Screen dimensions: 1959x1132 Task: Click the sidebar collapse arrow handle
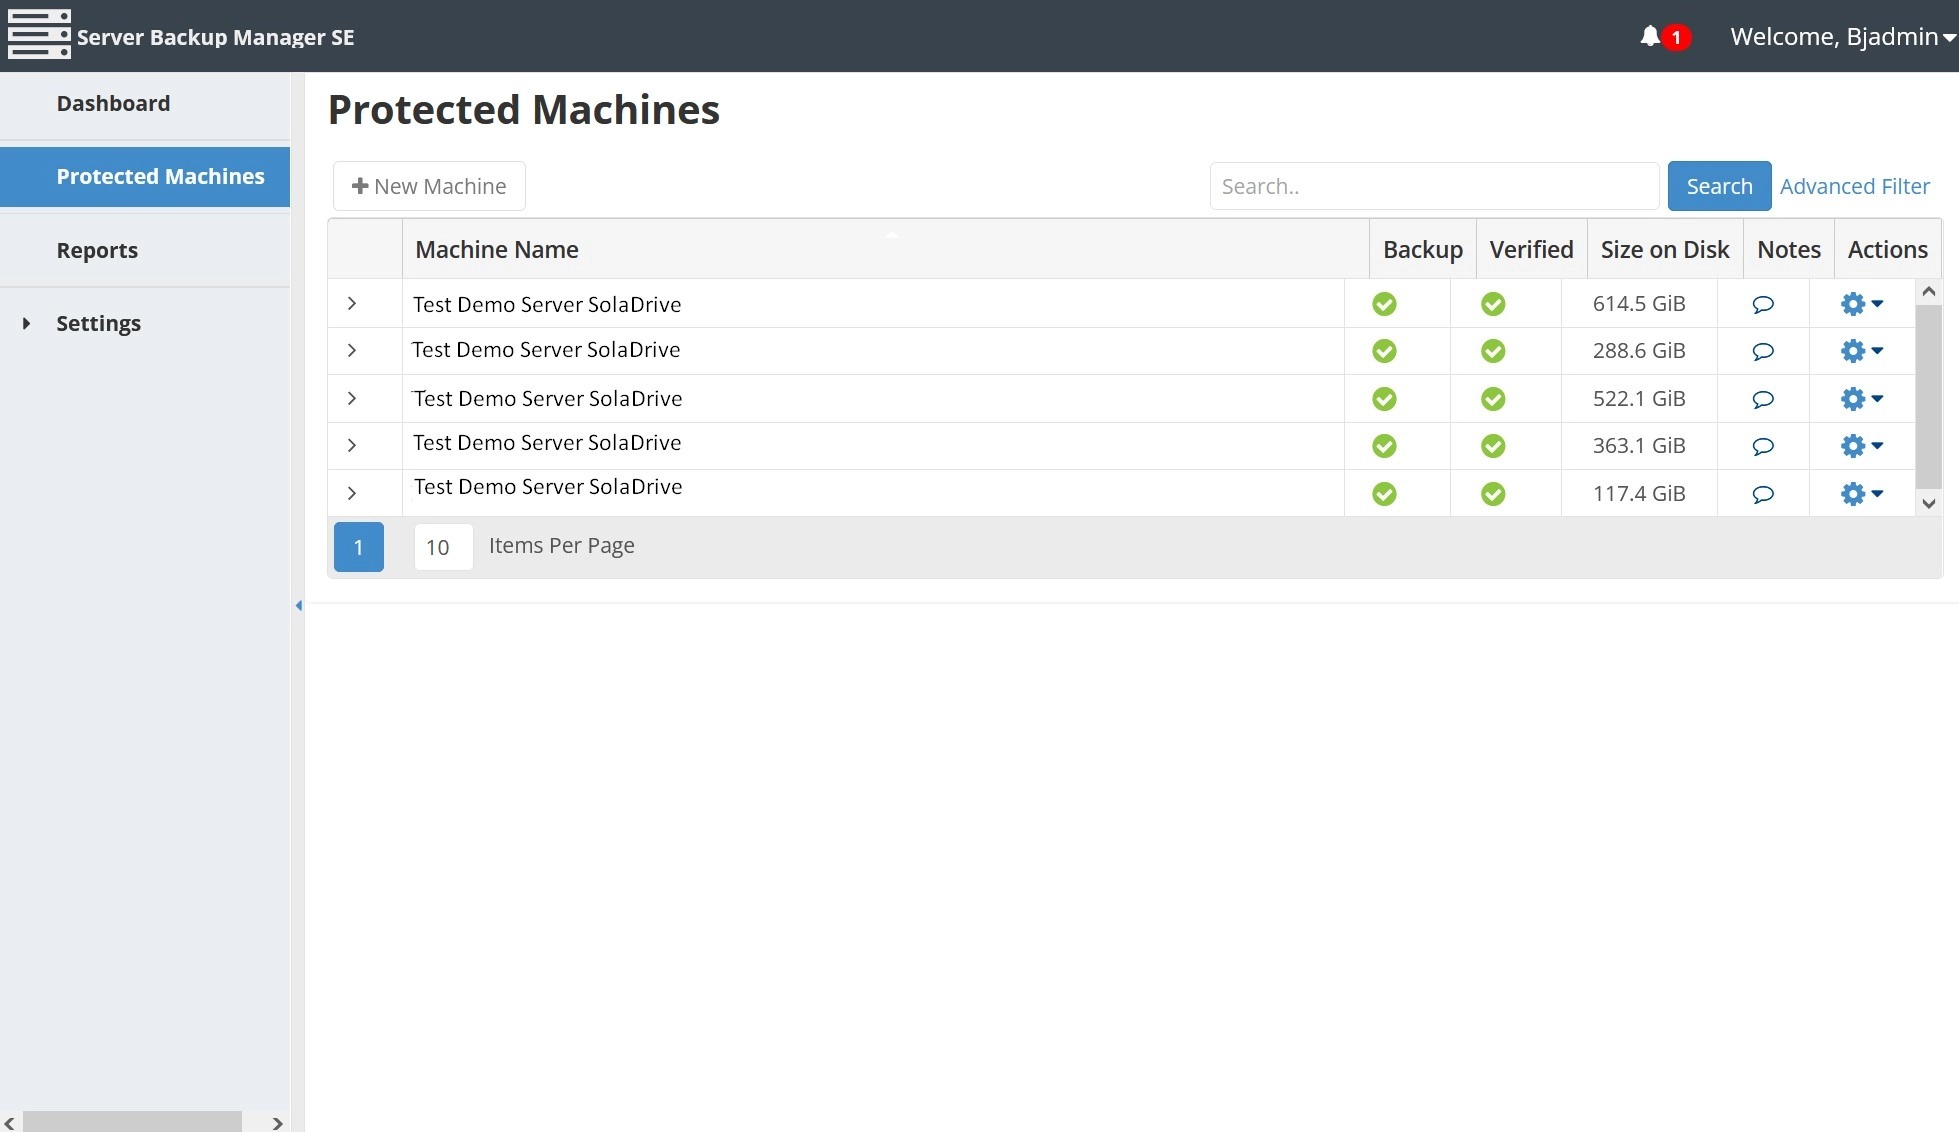[298, 606]
